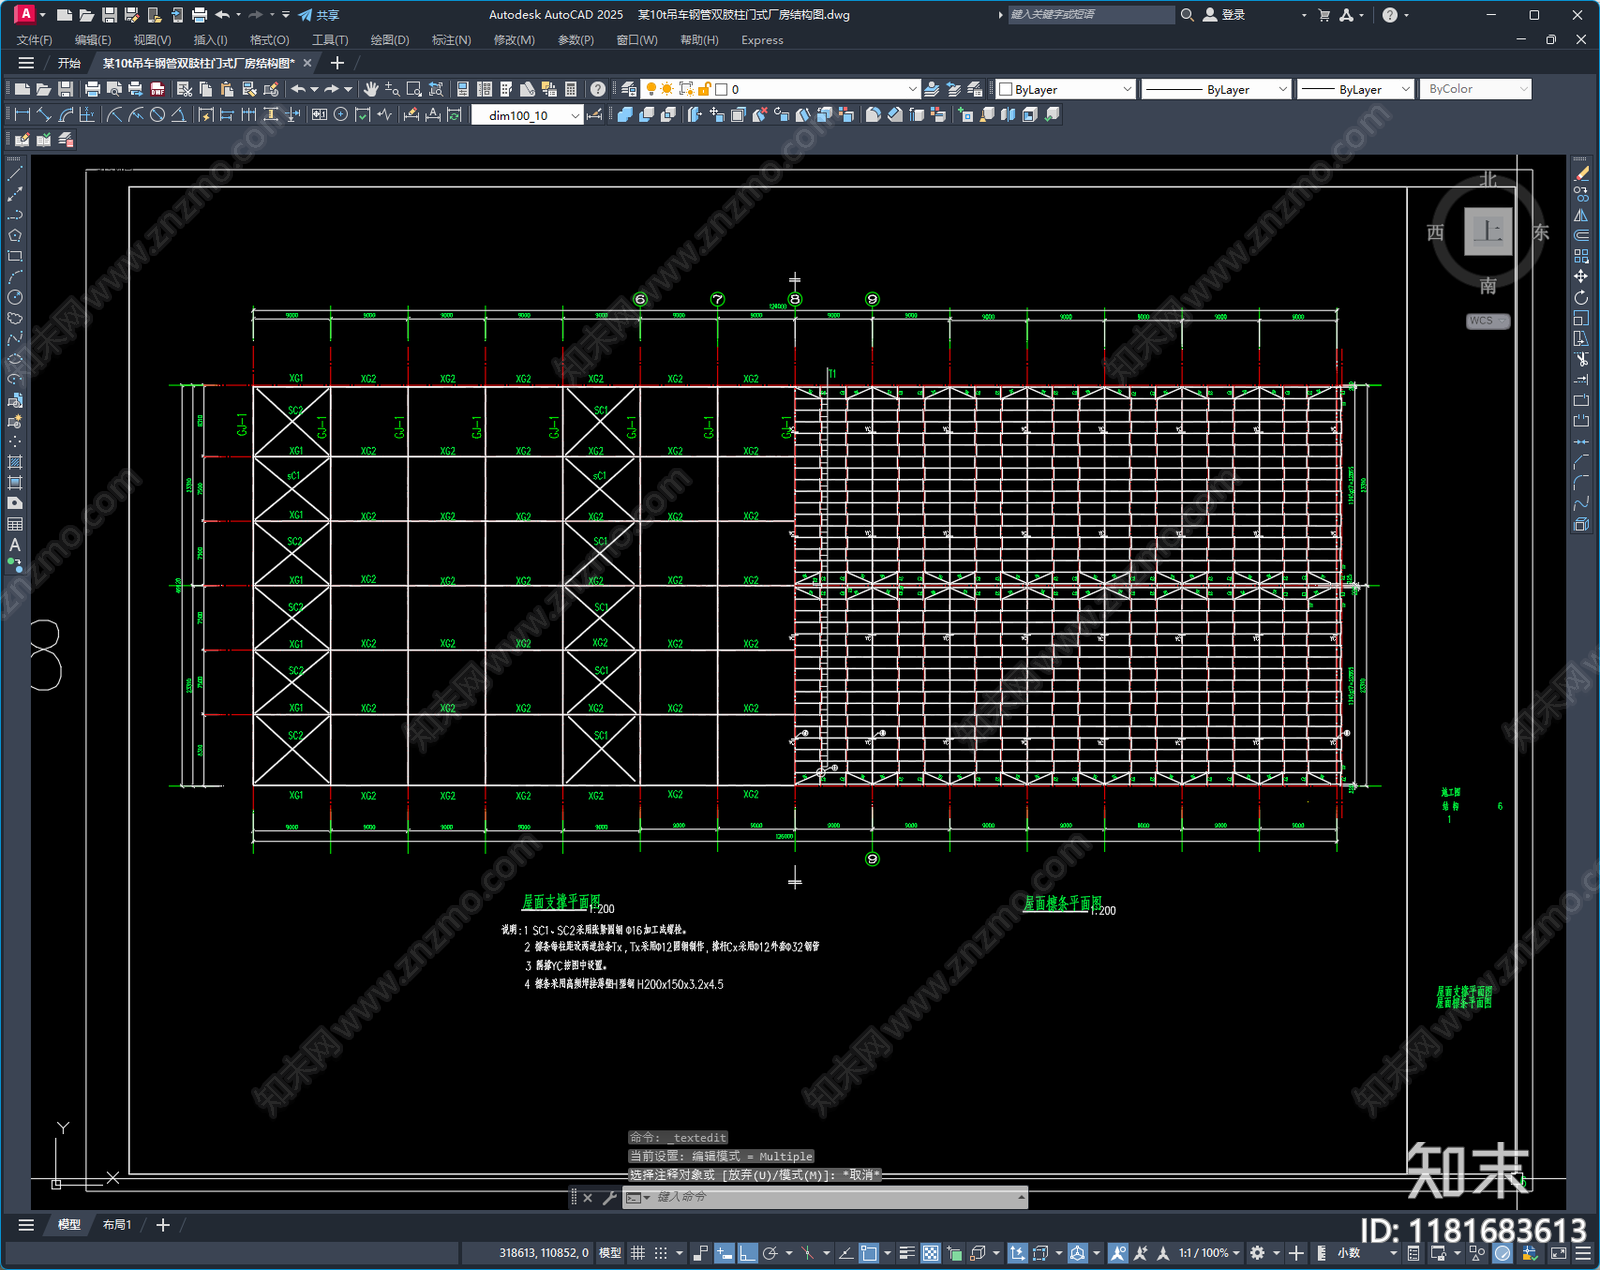The width and height of the screenshot is (1600, 1270).
Task: Toggle the drawing grid display in status bar
Action: (x=637, y=1253)
